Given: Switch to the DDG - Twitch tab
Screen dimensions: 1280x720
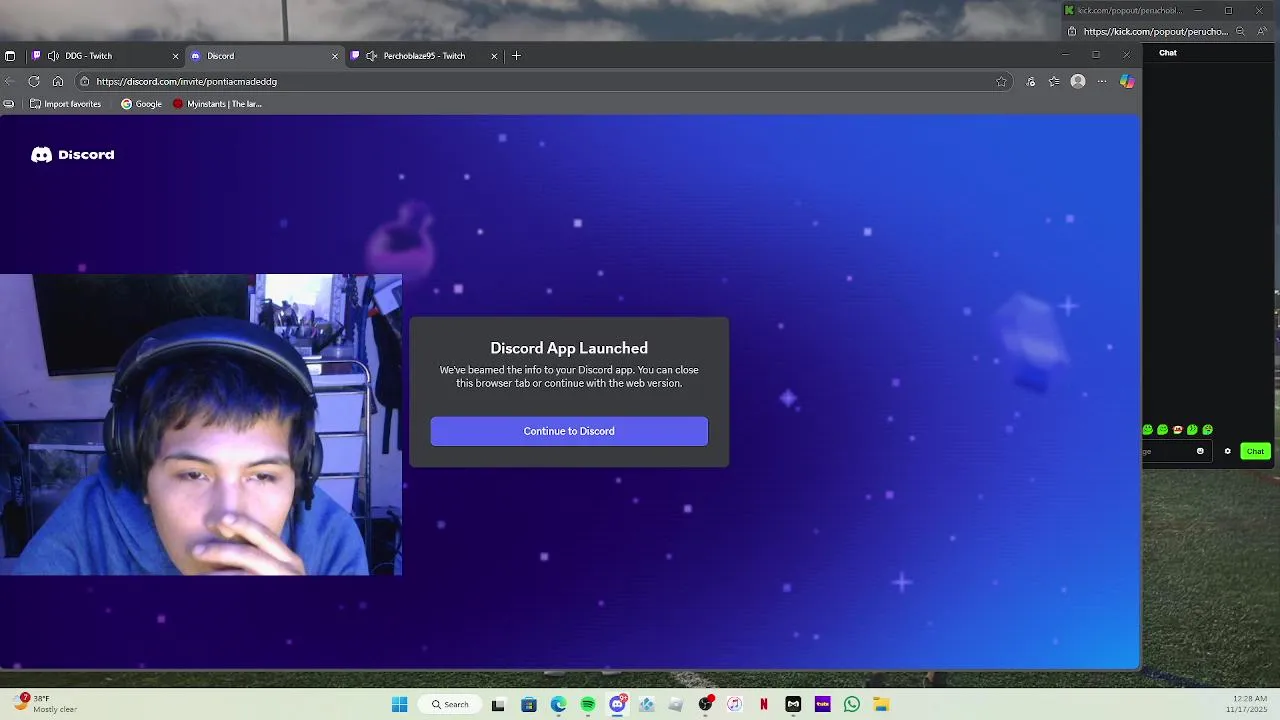Looking at the screenshot, I should 105,56.
